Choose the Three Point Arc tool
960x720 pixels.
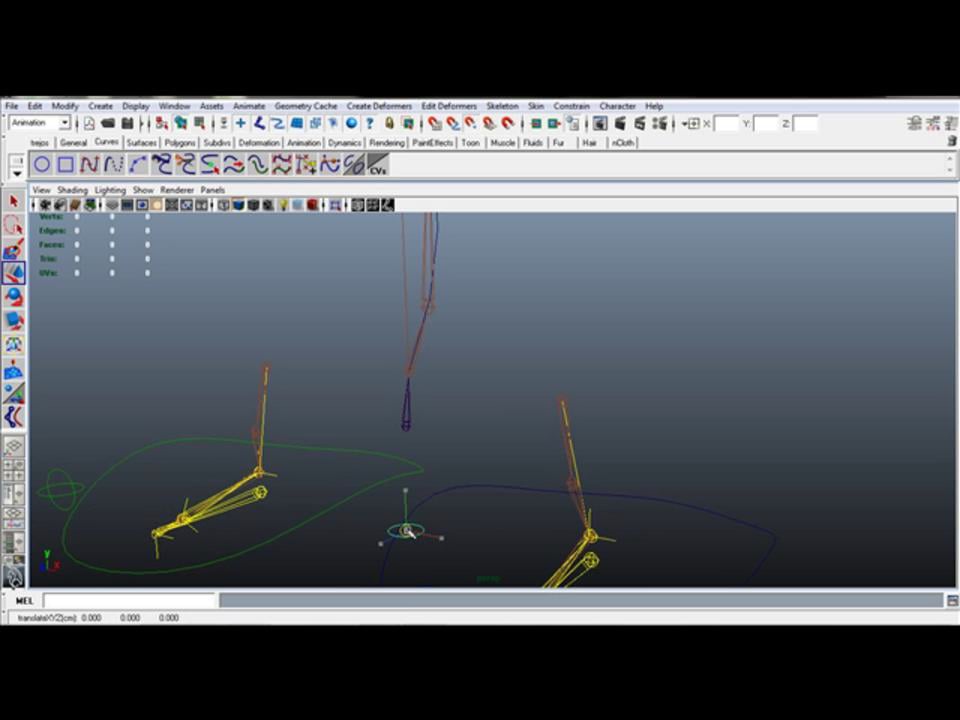137,165
